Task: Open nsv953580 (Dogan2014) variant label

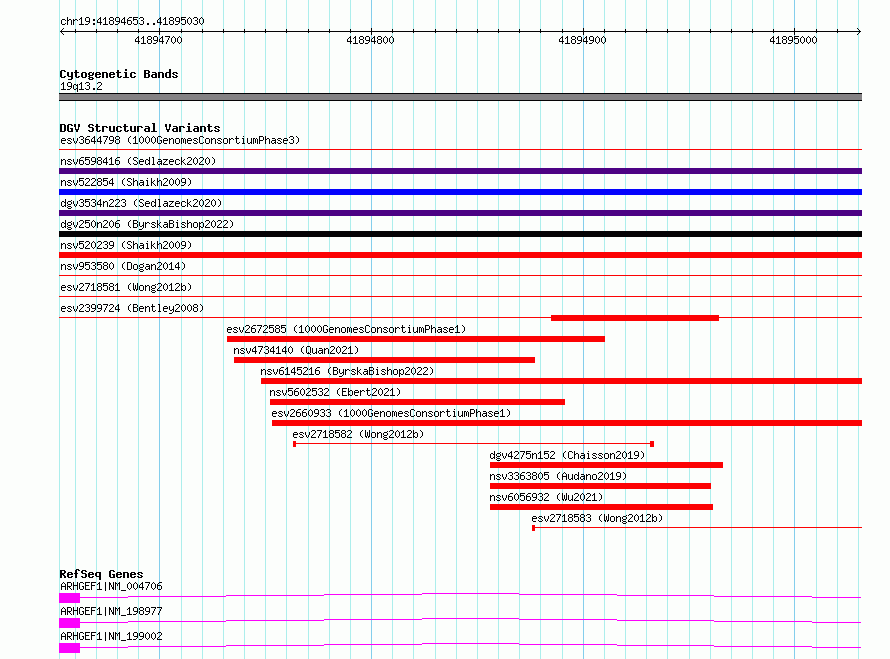Action: click(x=123, y=266)
